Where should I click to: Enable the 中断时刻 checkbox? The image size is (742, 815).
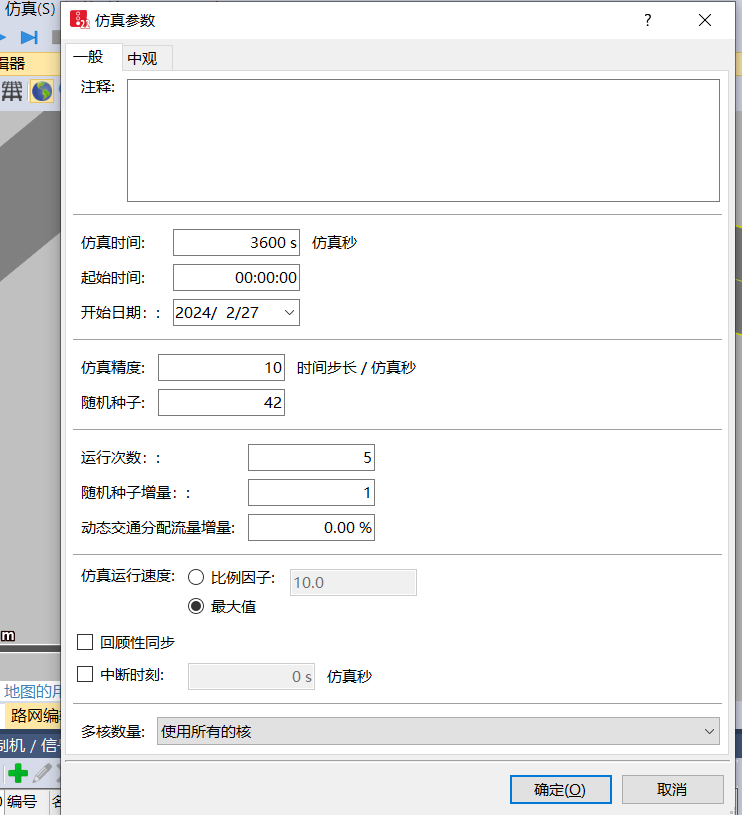pos(85,675)
